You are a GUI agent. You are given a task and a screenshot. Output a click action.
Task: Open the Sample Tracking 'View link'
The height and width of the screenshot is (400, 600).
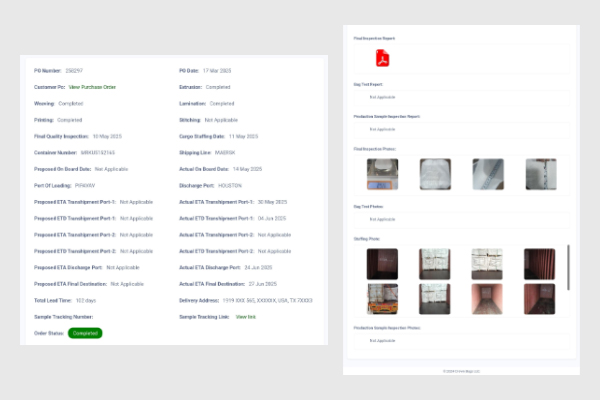(x=244, y=315)
